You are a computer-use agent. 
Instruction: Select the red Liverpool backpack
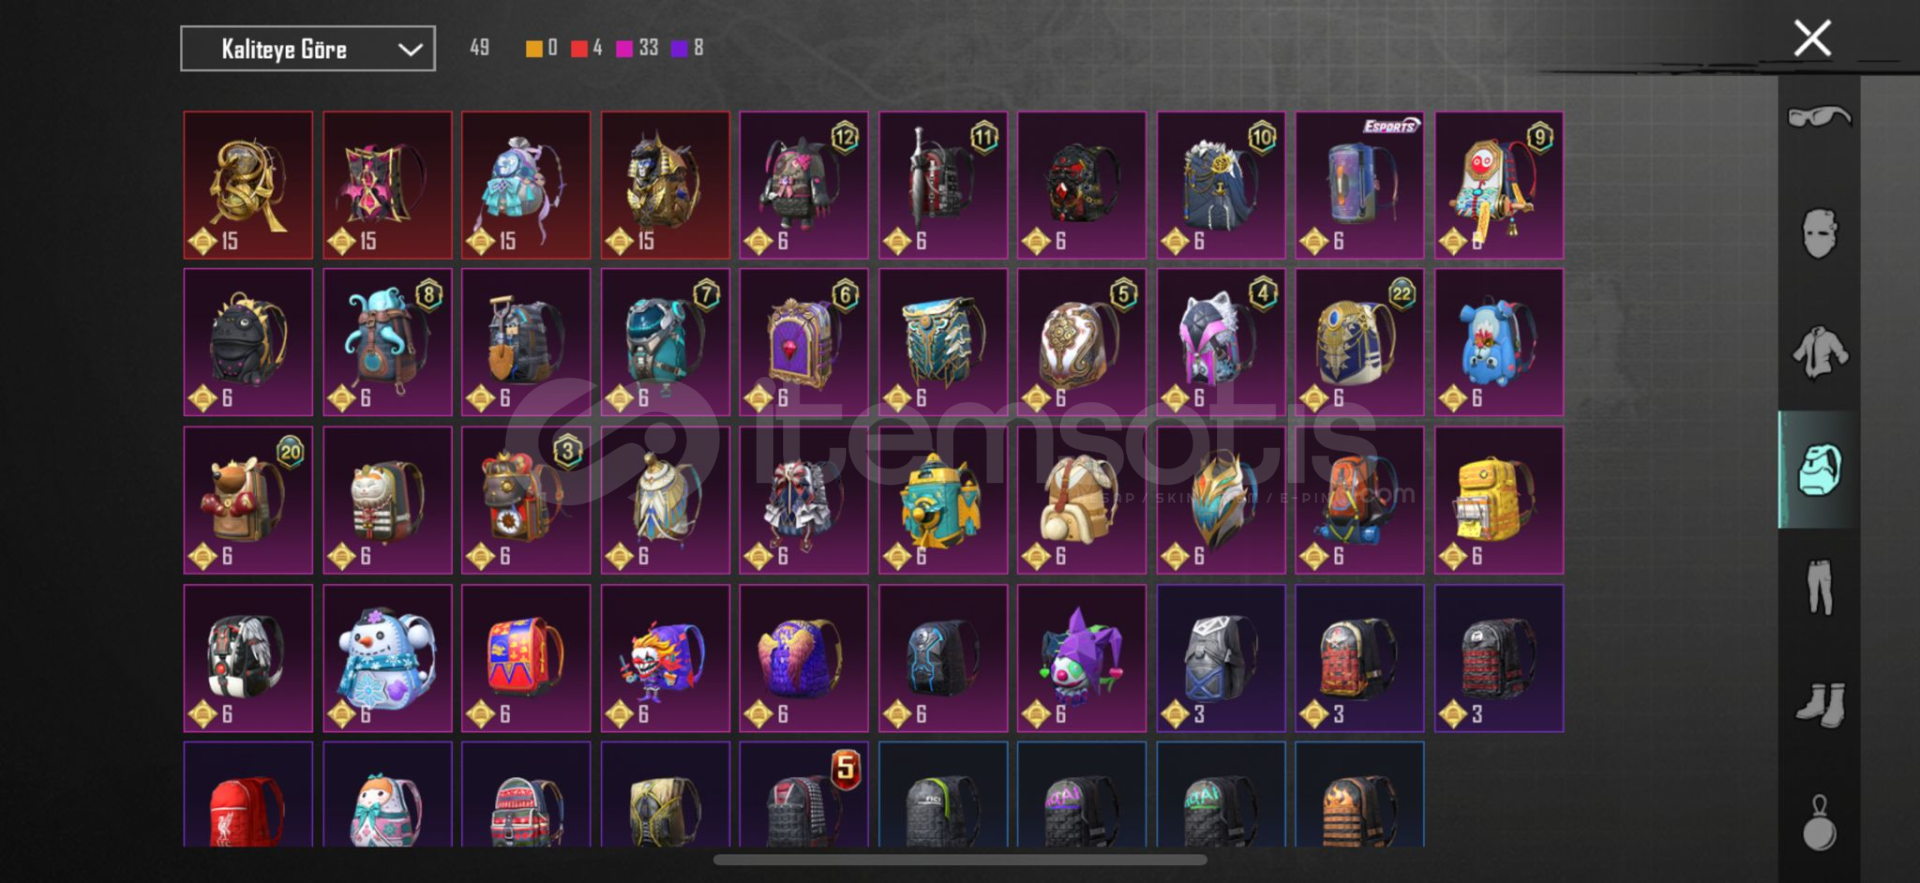[248, 795]
